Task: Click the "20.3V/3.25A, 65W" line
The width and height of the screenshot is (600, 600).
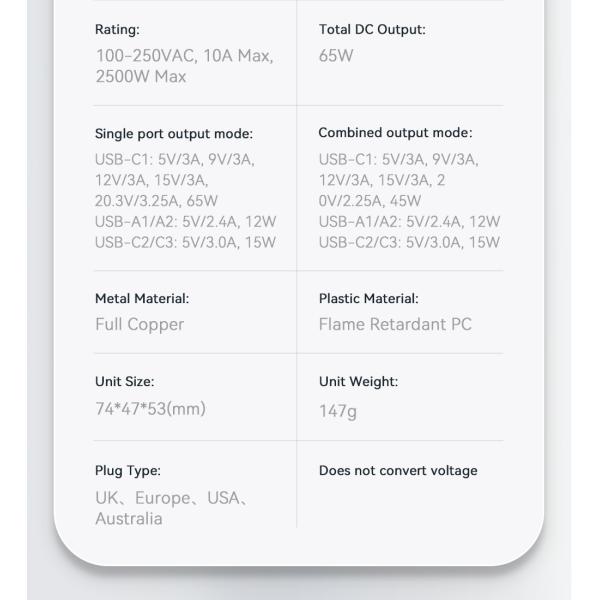Action: (156, 201)
